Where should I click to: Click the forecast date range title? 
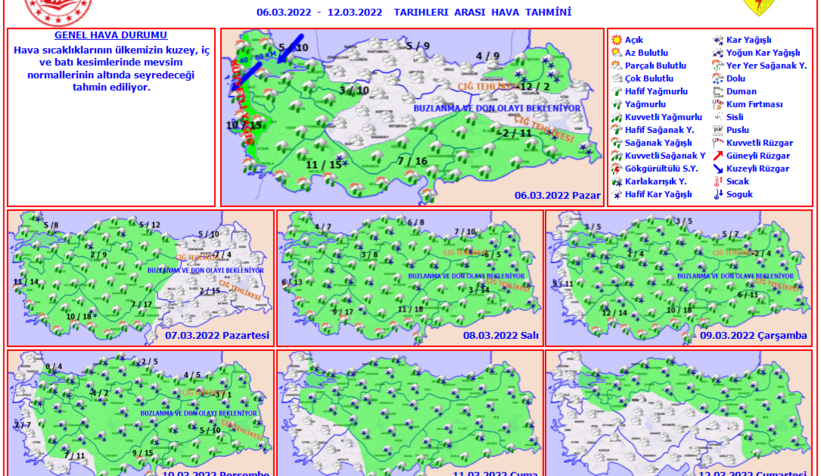(413, 12)
